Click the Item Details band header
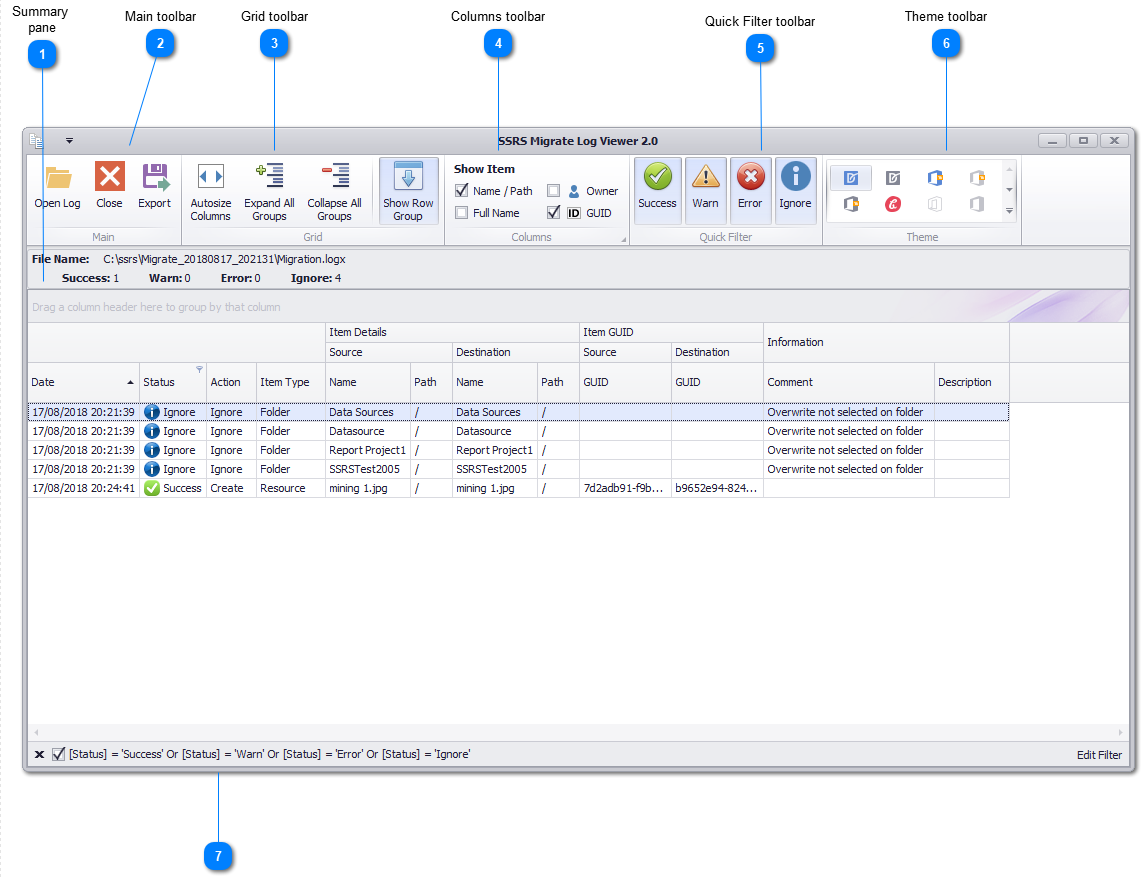Image resolution: width=1141 pixels, height=877 pixels. coord(452,332)
